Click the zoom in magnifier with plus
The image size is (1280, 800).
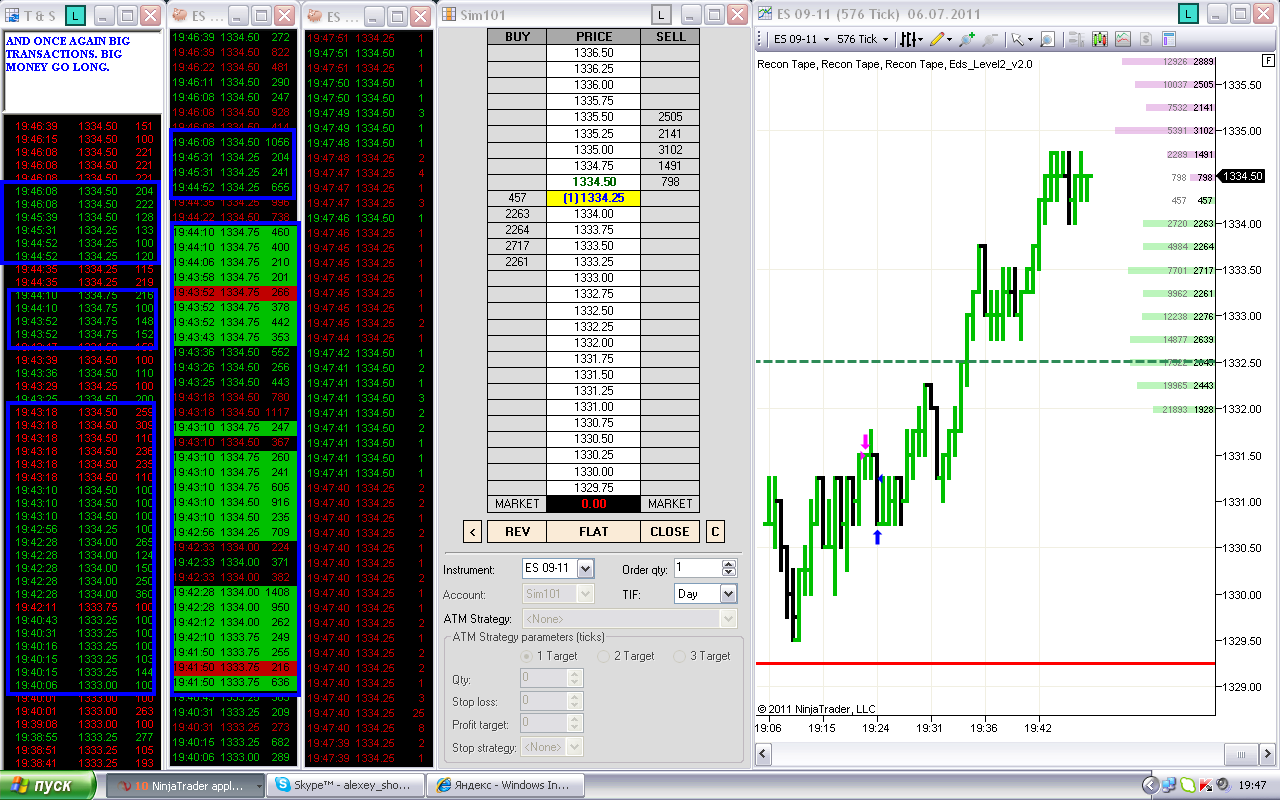pos(966,39)
